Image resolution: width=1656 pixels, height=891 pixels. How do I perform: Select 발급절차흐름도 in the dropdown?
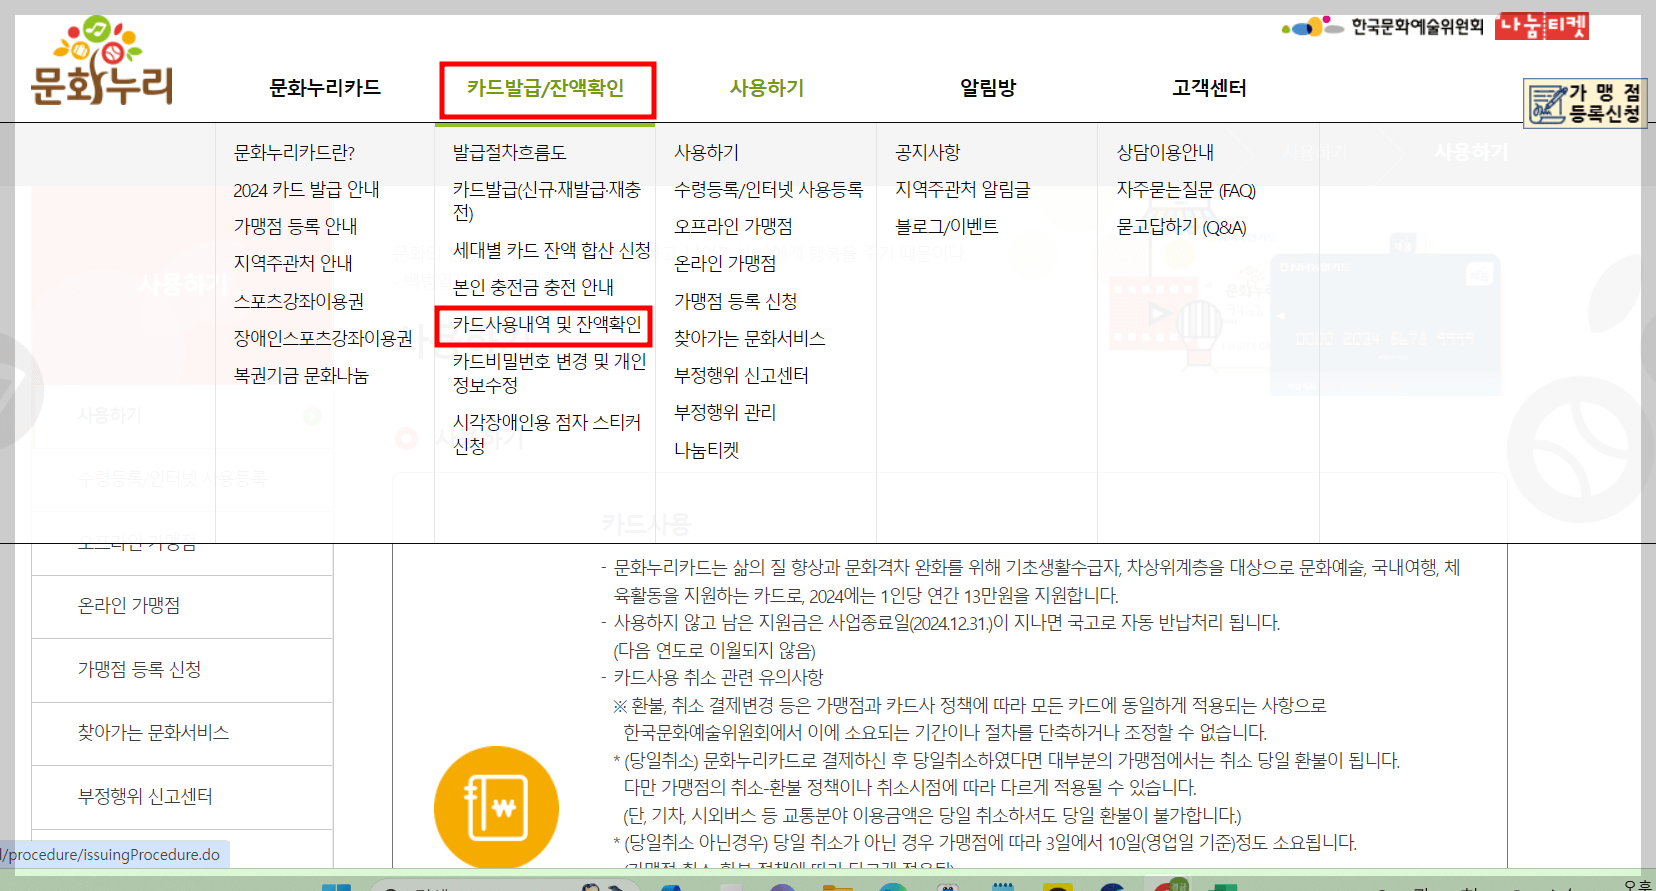coord(509,152)
